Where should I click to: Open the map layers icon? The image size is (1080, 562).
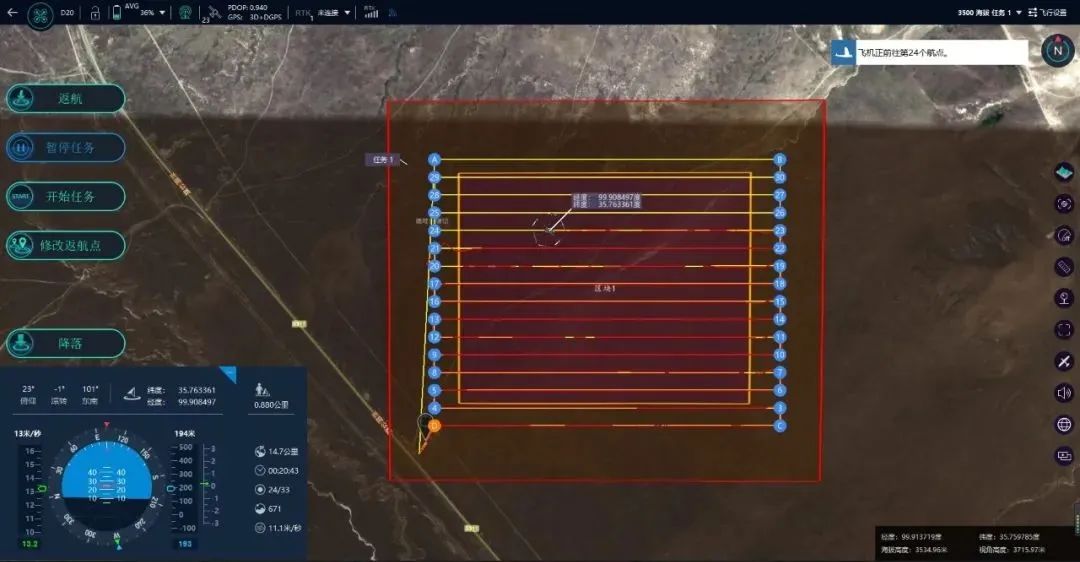click(x=1064, y=172)
